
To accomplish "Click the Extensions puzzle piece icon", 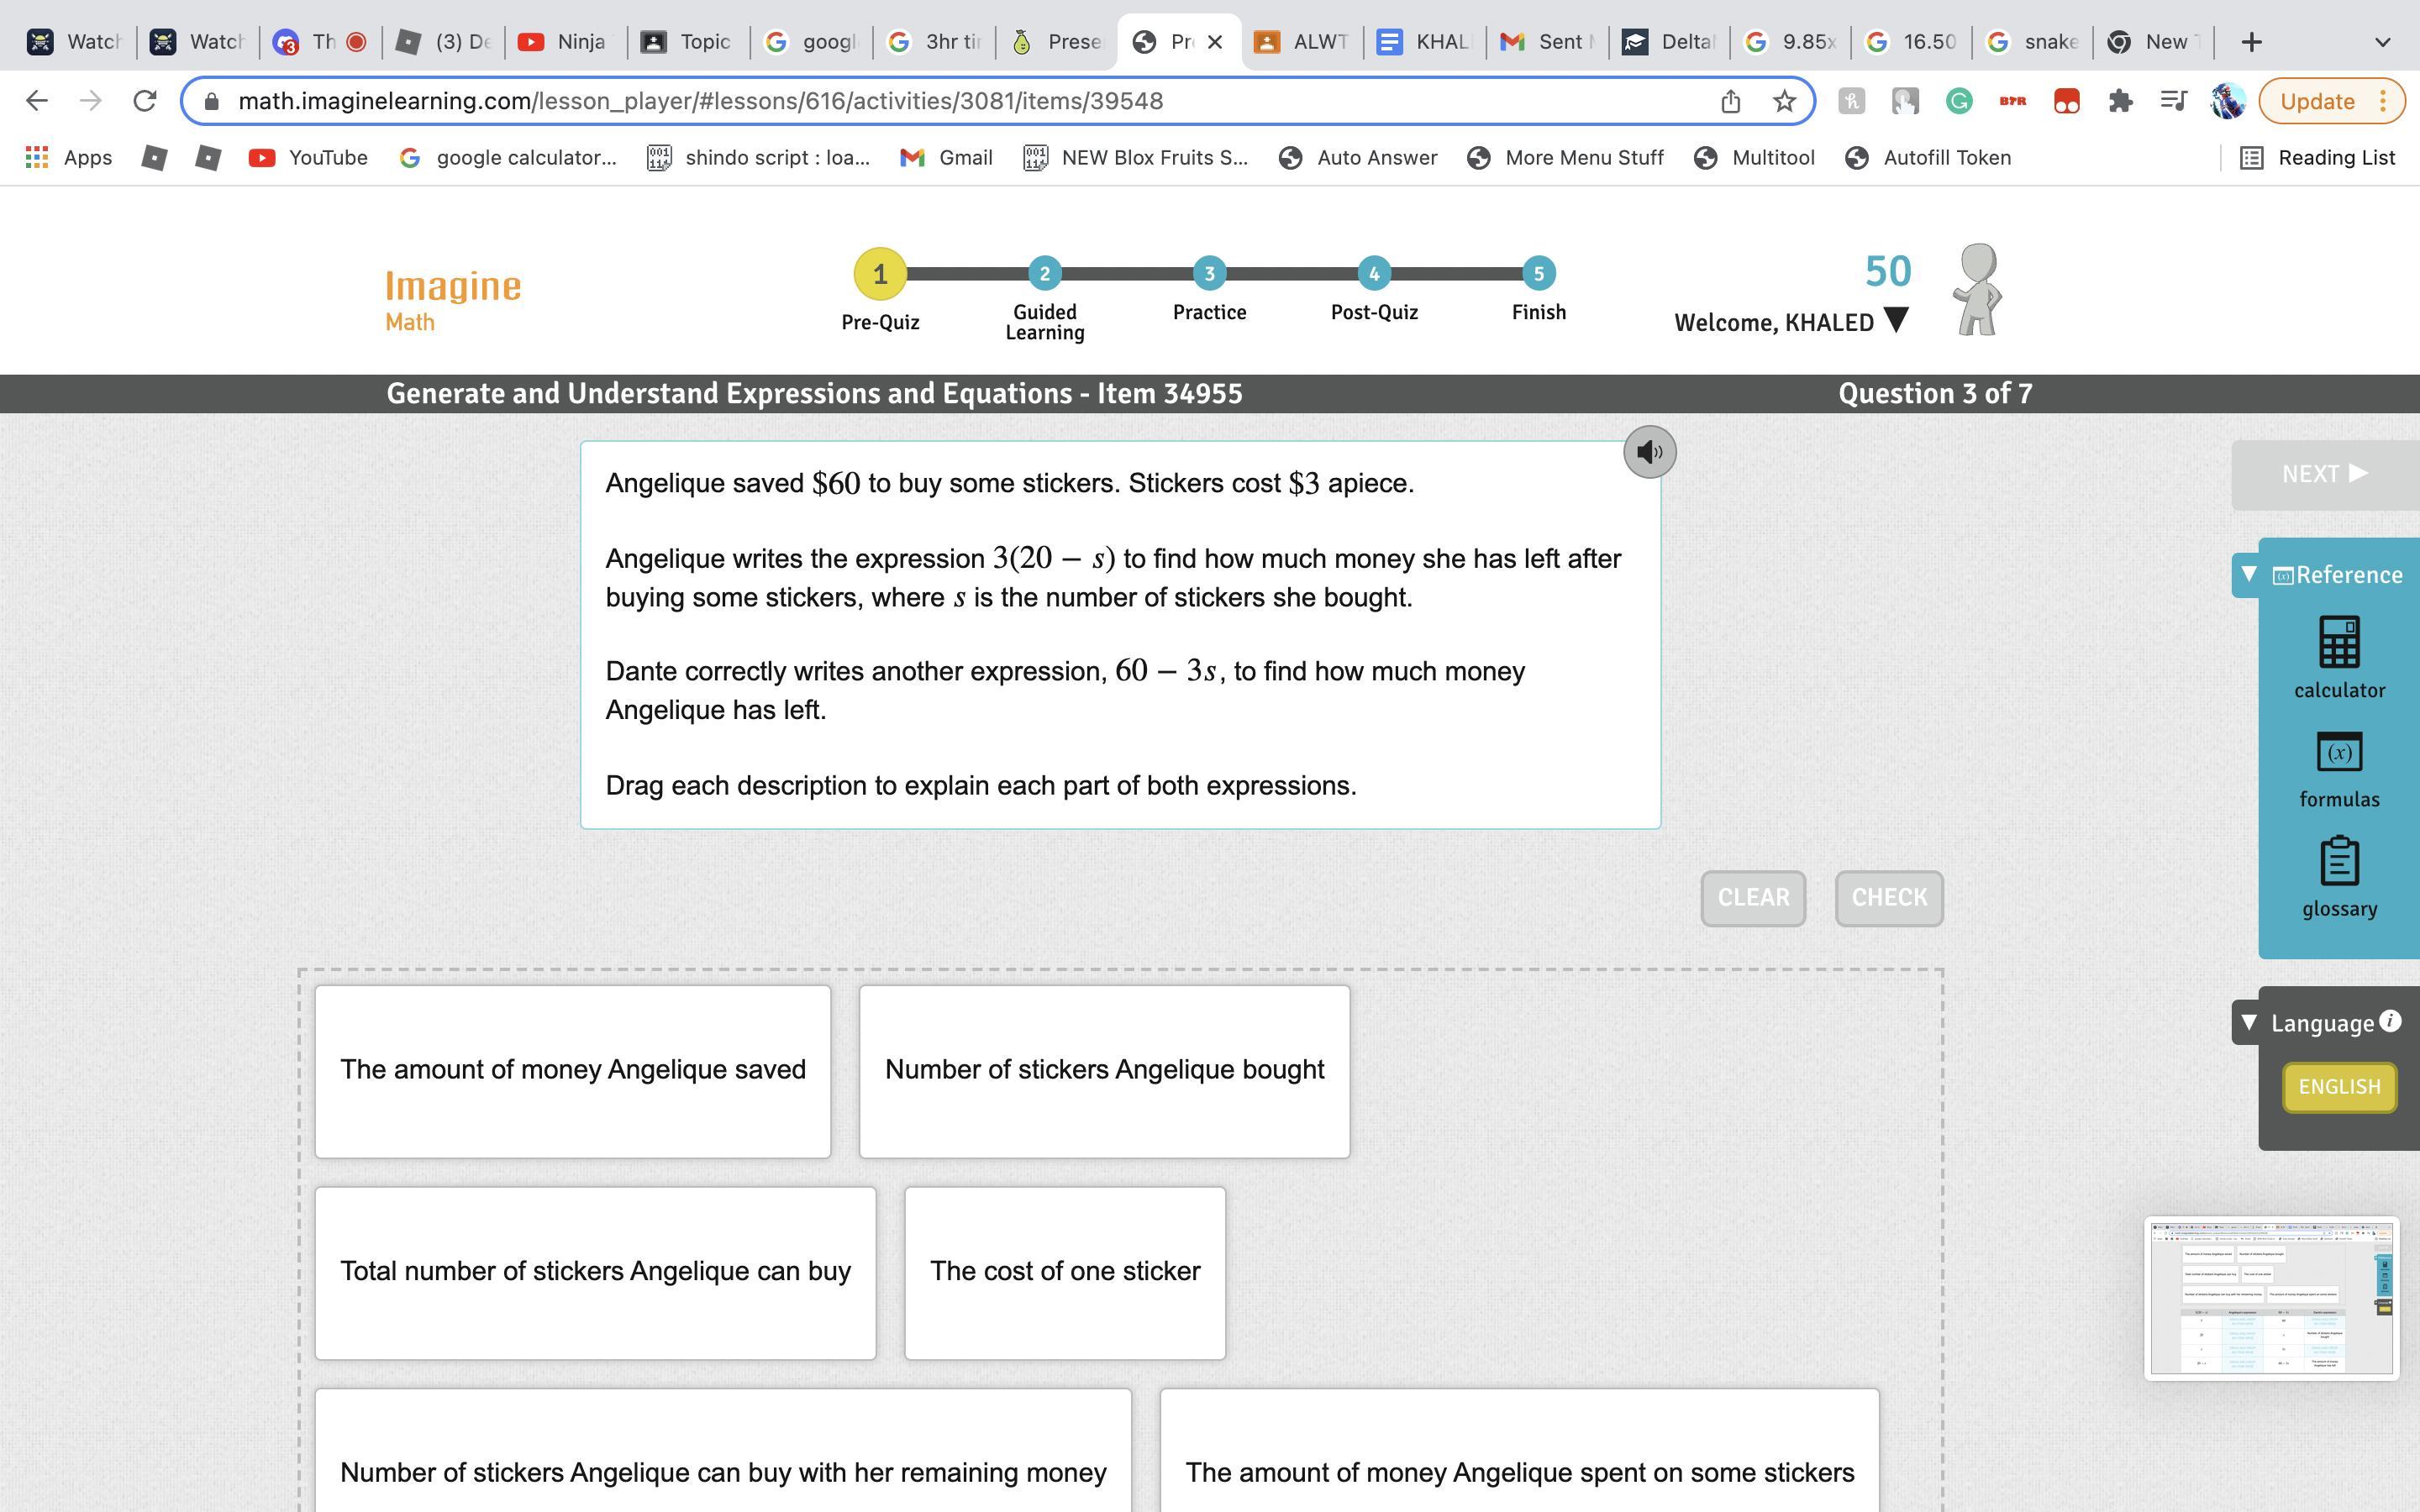I will pyautogui.click(x=2120, y=101).
